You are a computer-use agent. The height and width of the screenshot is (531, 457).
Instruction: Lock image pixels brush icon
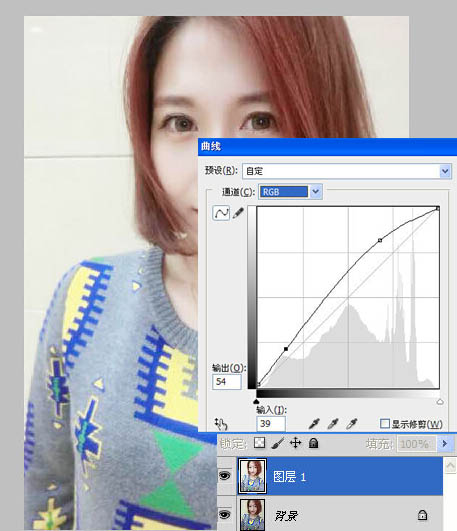coord(278,443)
